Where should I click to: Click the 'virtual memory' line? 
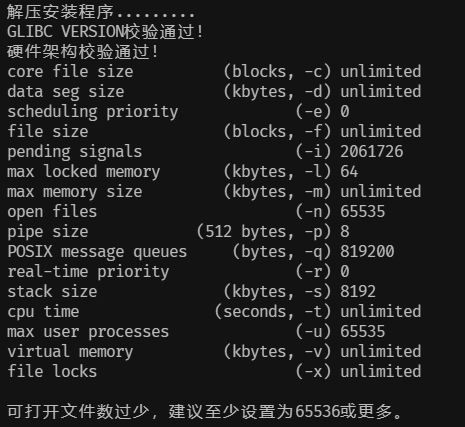coord(214,352)
